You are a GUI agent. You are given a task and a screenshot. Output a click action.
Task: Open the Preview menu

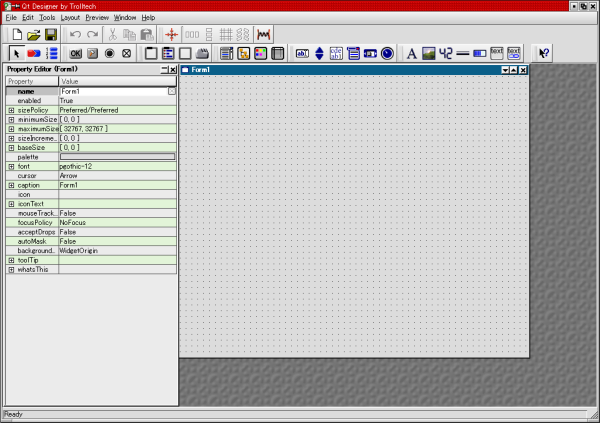[x=97, y=18]
